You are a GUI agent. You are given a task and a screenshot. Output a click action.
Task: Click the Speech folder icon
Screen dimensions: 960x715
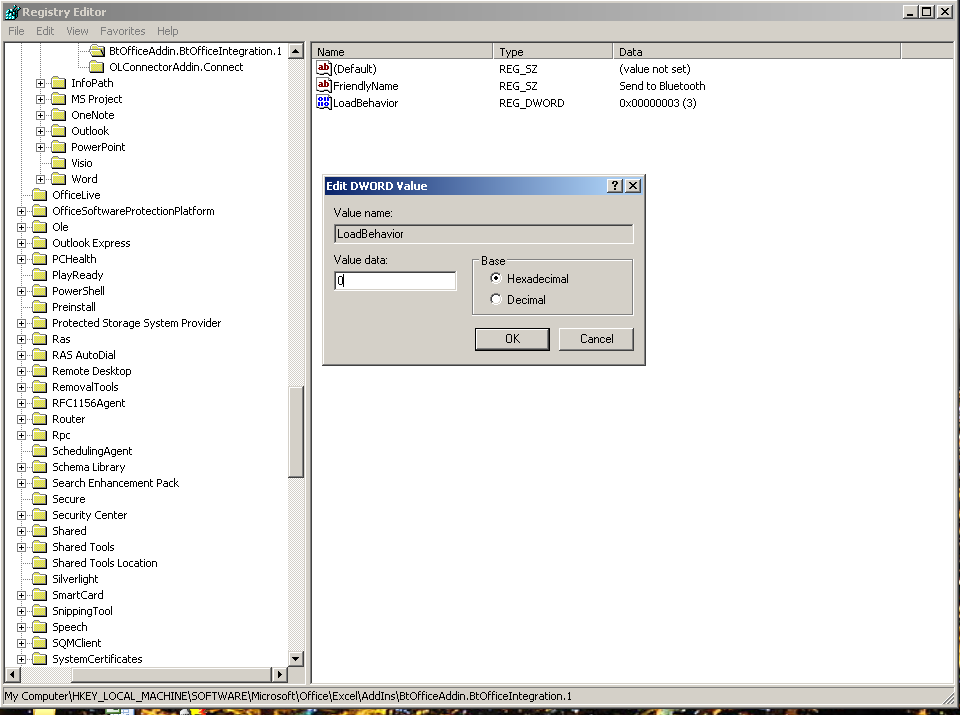(40, 627)
